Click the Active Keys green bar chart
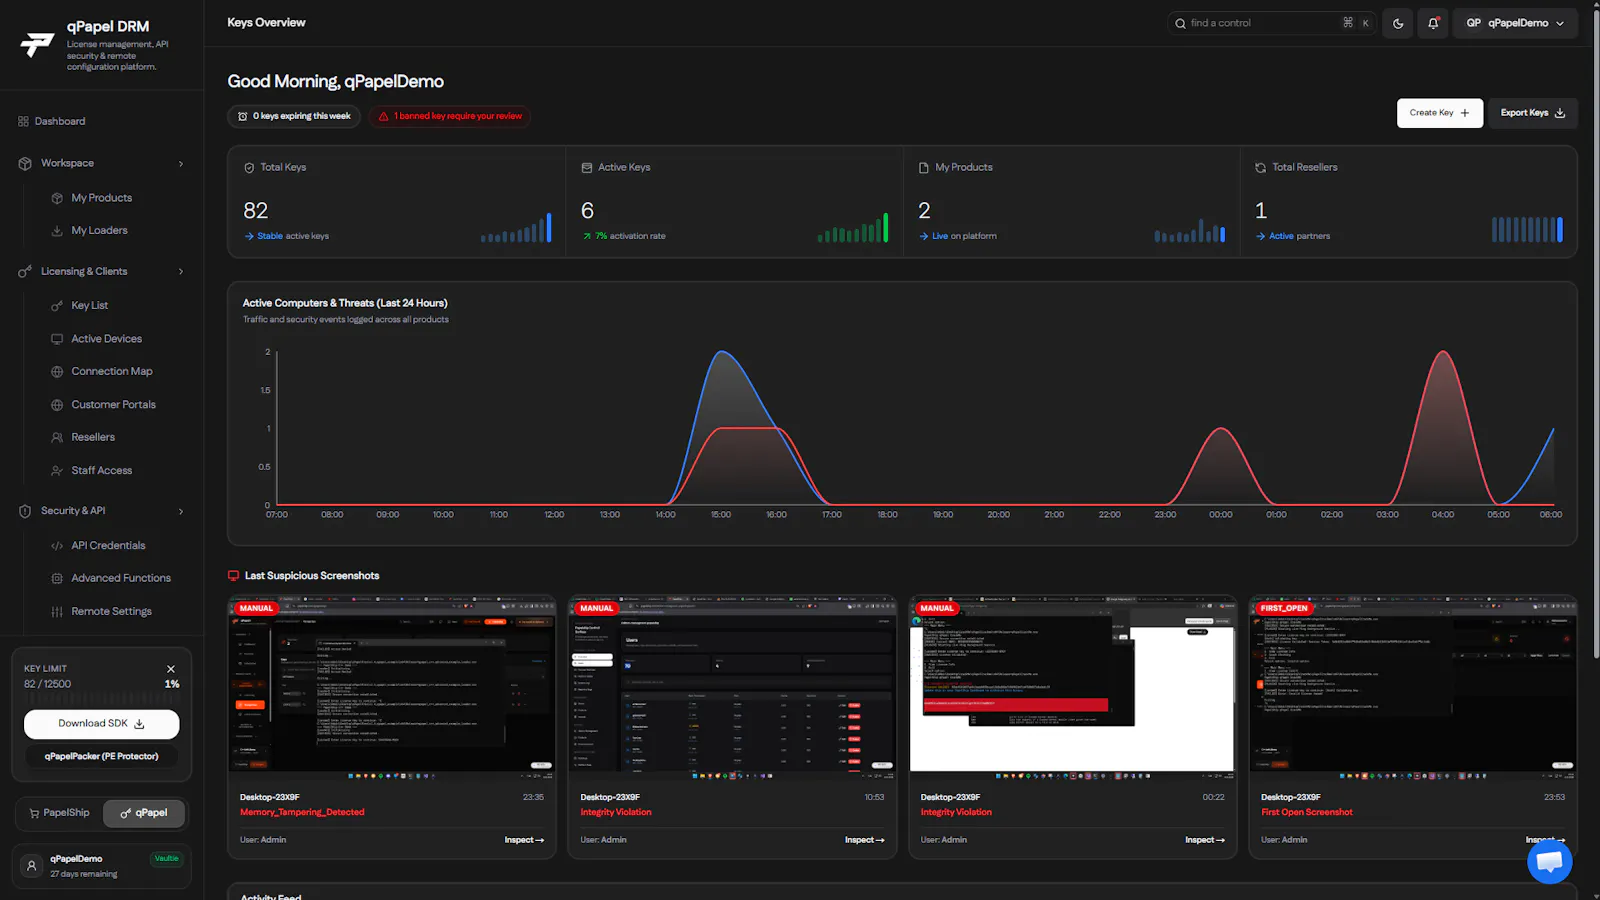The width and height of the screenshot is (1600, 900). [853, 228]
